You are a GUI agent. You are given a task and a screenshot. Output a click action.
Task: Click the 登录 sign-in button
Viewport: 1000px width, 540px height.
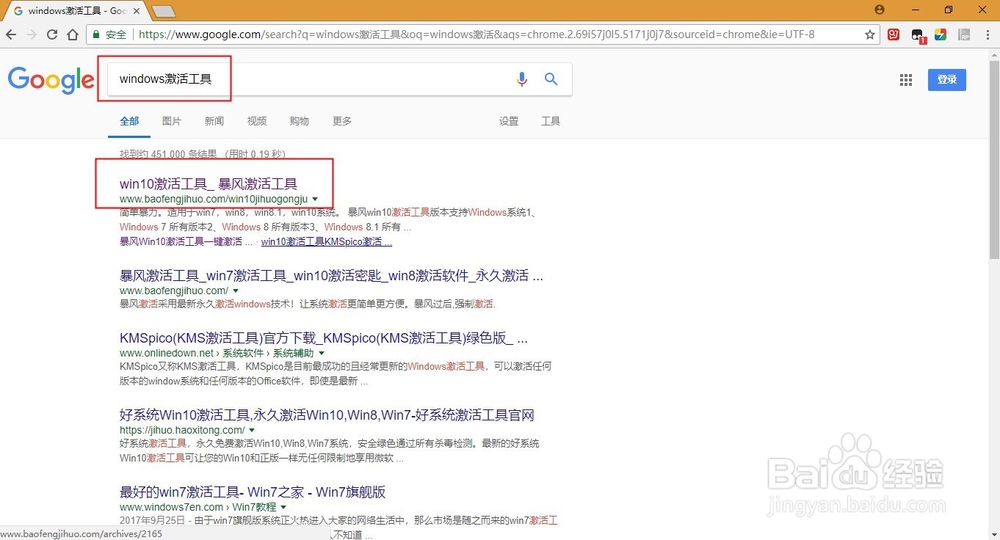[946, 80]
